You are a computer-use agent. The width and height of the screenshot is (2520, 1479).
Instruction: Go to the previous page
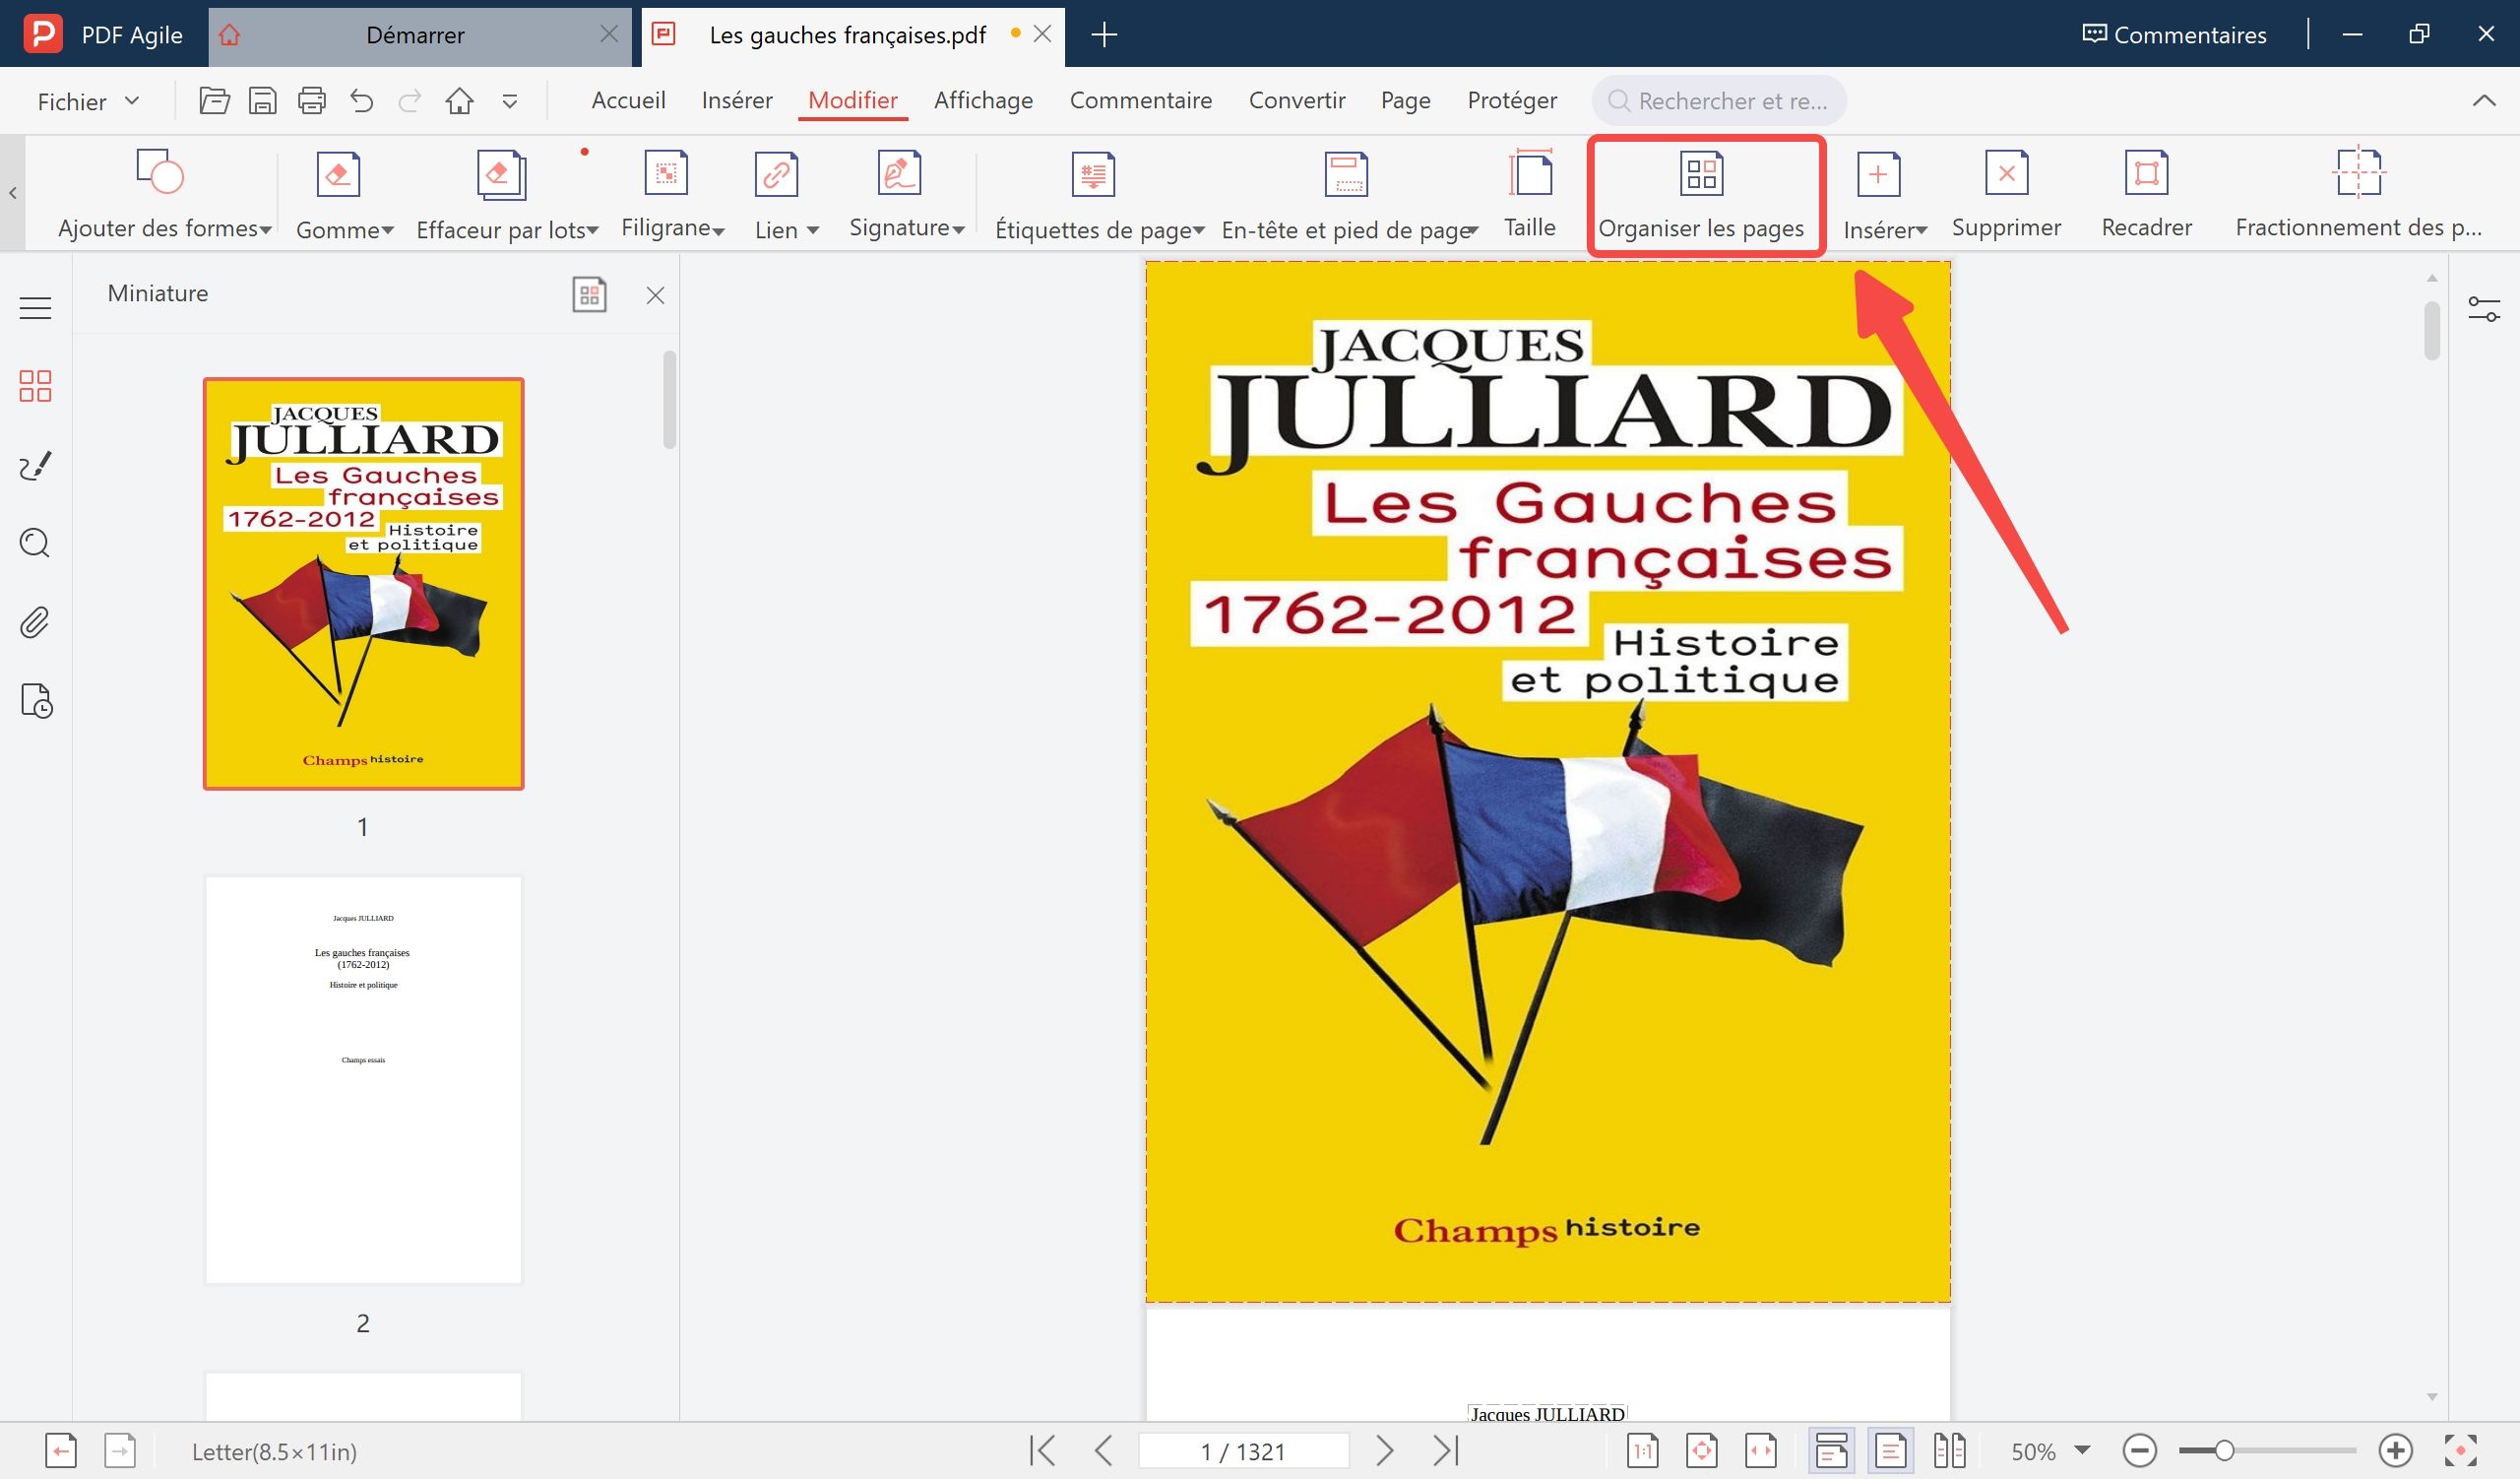[x=1104, y=1450]
